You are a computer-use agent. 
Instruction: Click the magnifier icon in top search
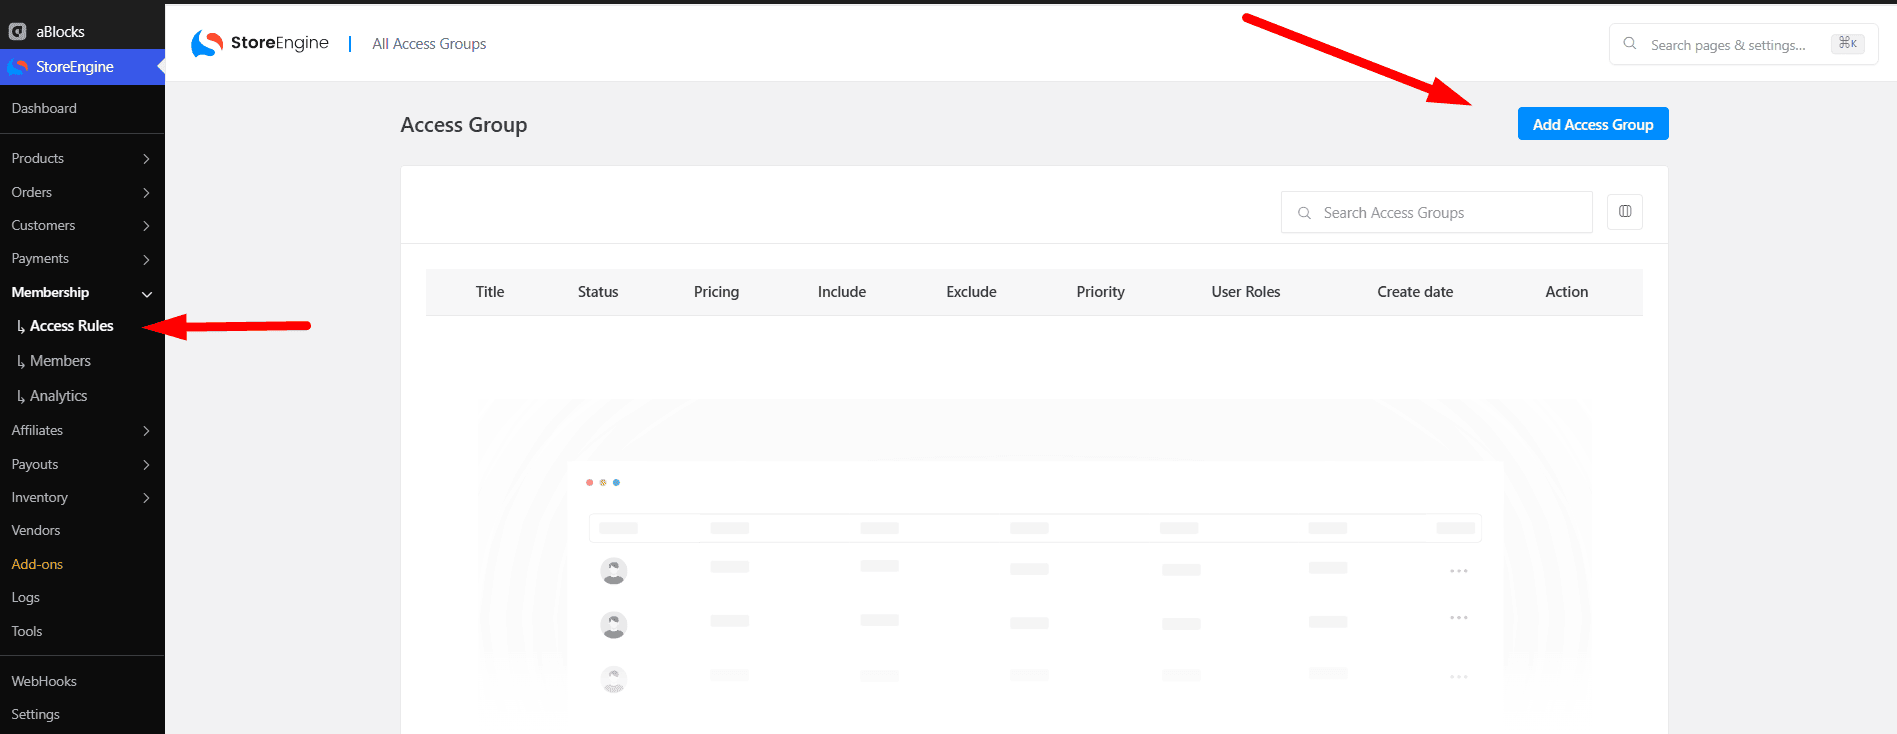tap(1630, 44)
